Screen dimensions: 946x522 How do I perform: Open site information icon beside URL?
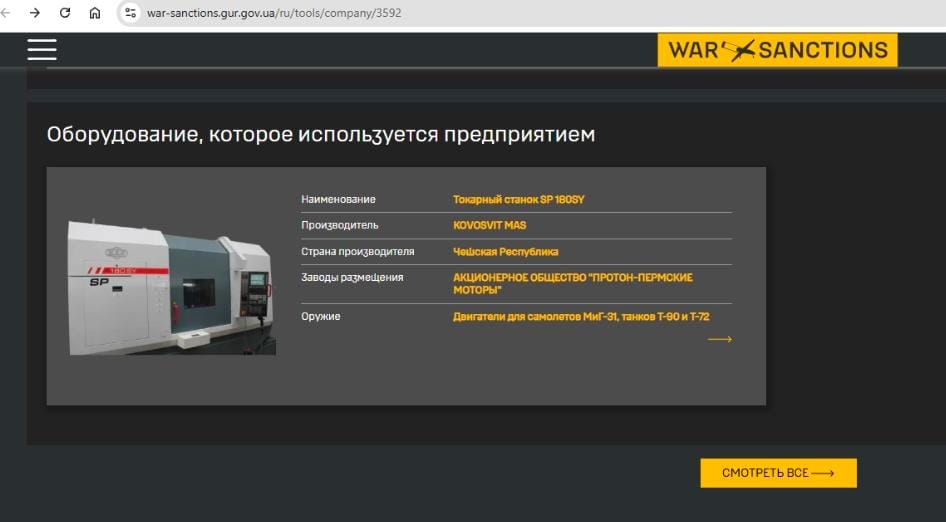point(130,13)
